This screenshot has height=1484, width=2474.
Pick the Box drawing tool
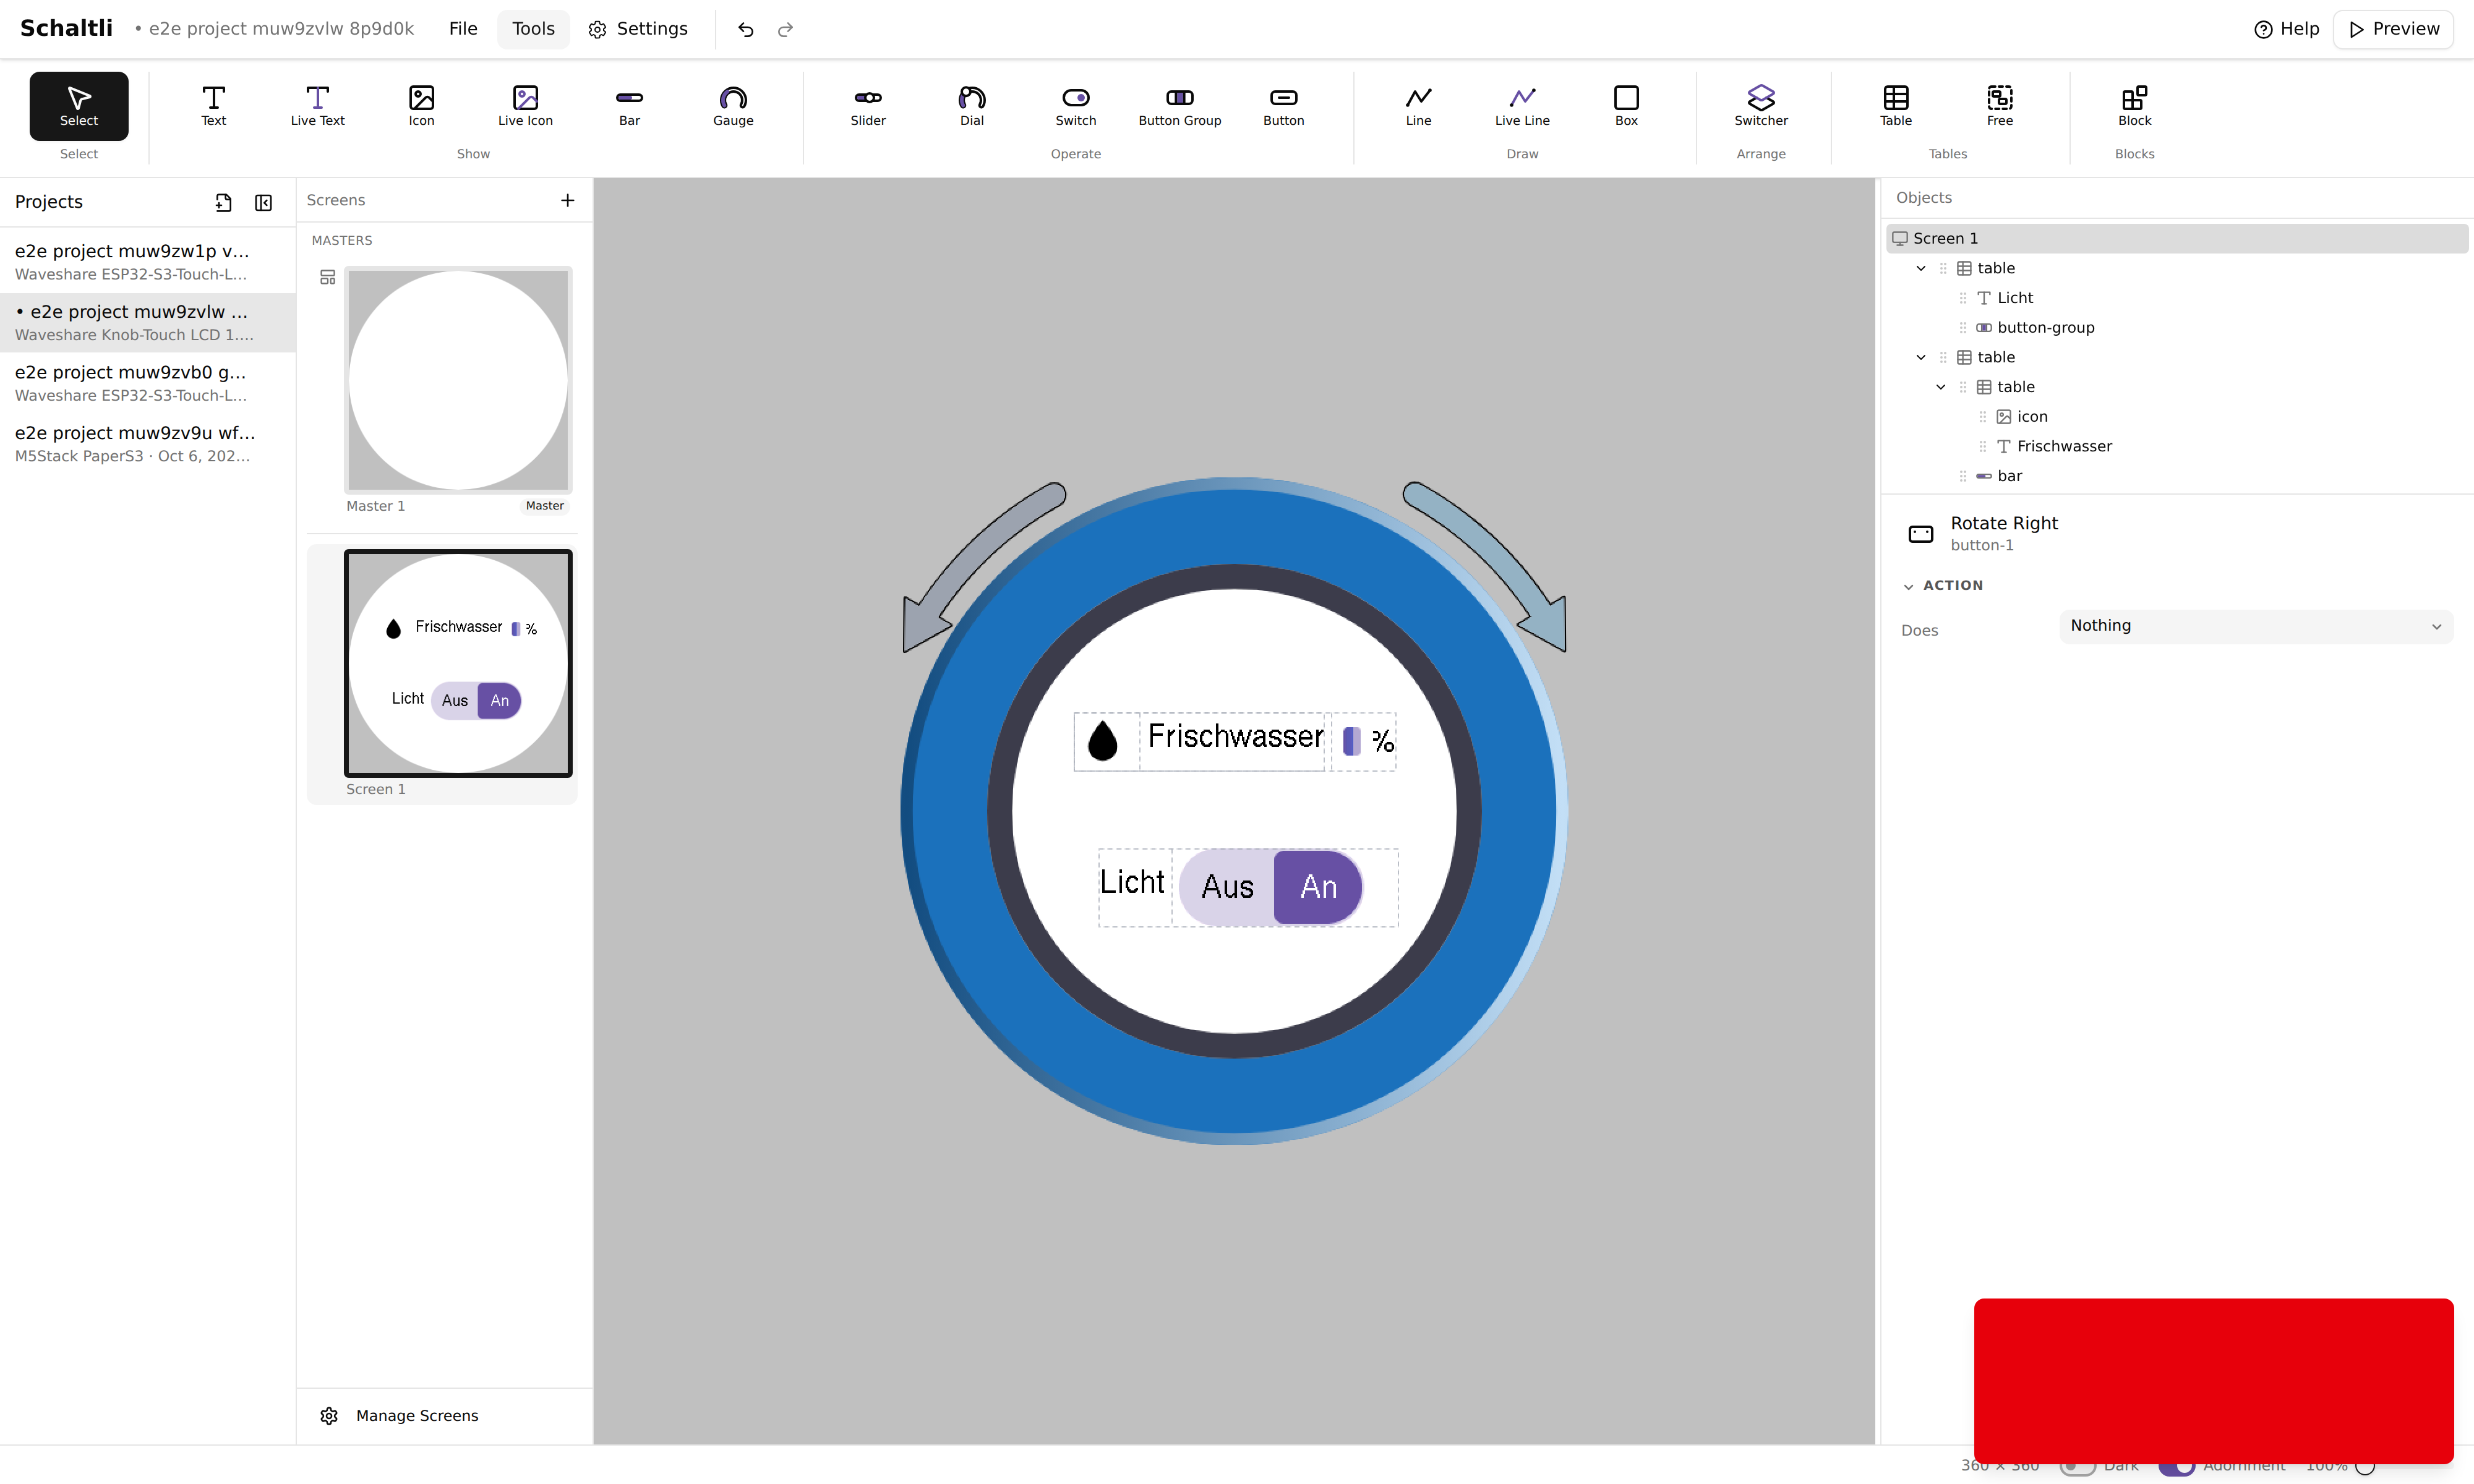(1626, 106)
